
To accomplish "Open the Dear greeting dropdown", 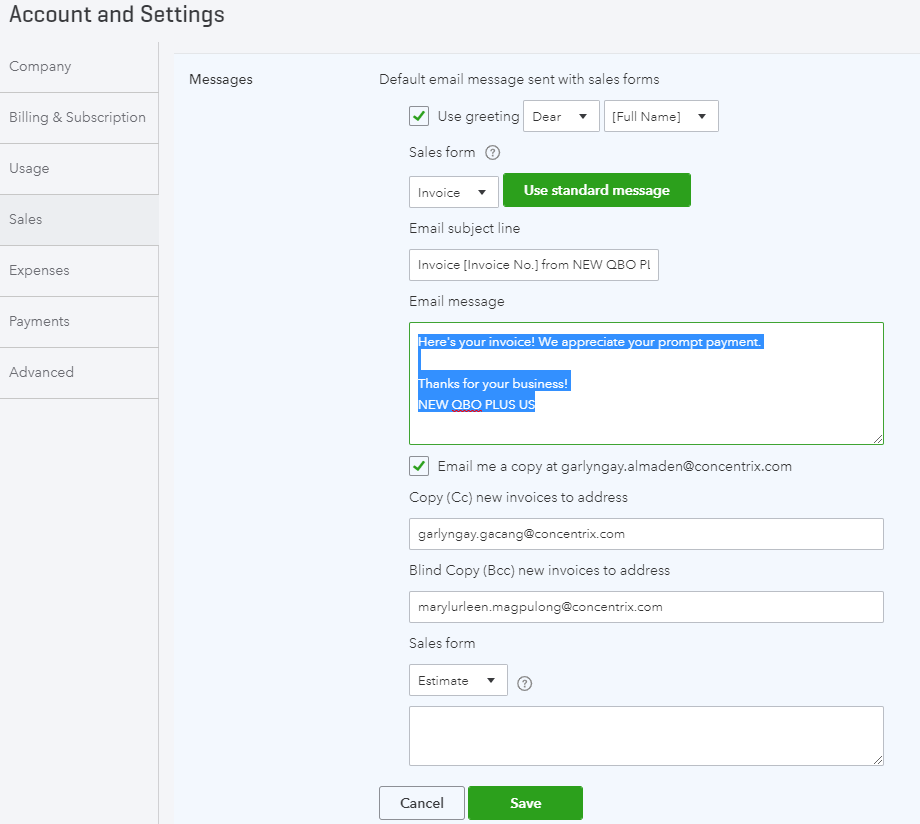I will (x=561, y=116).
